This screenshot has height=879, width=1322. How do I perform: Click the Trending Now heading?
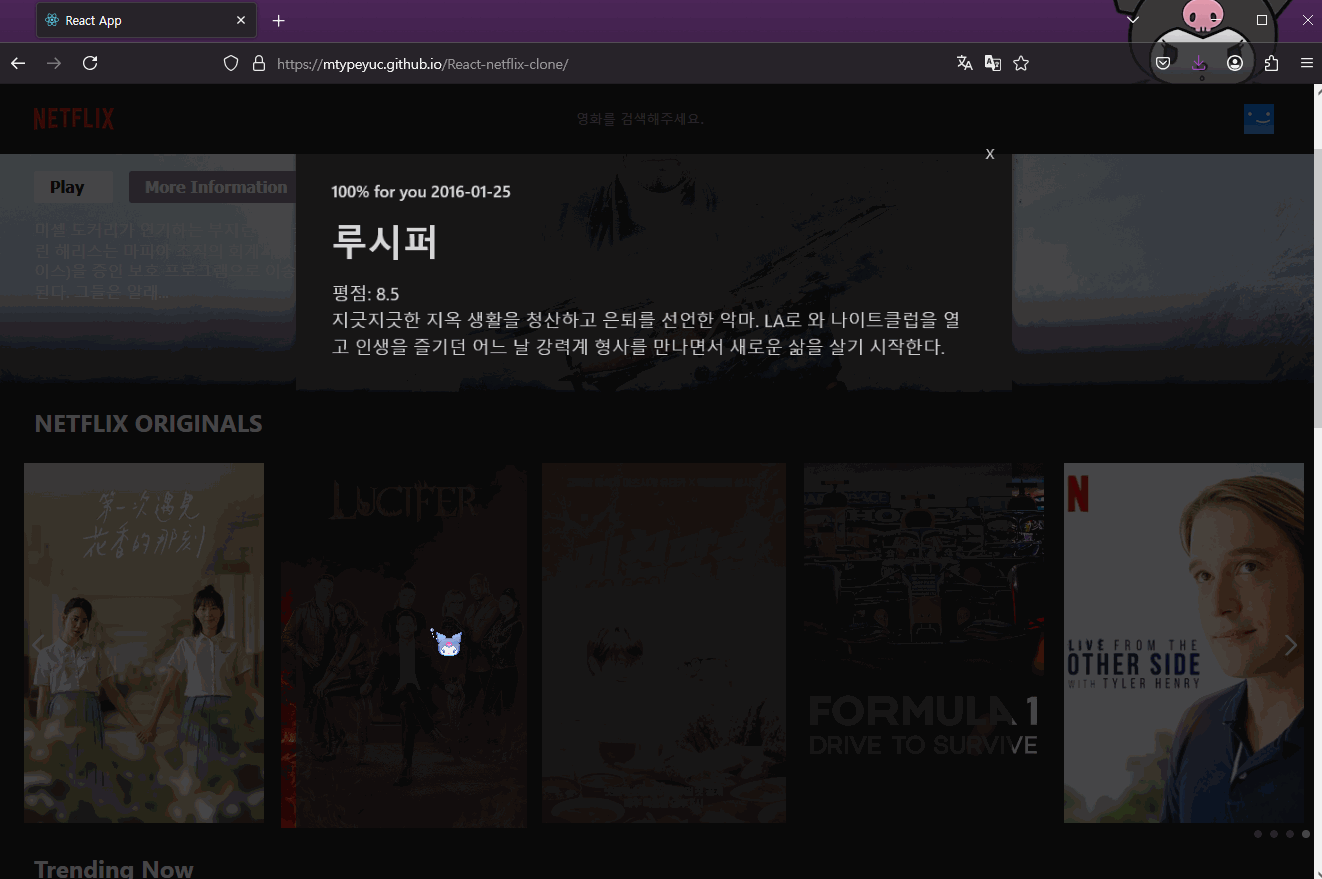click(114, 869)
